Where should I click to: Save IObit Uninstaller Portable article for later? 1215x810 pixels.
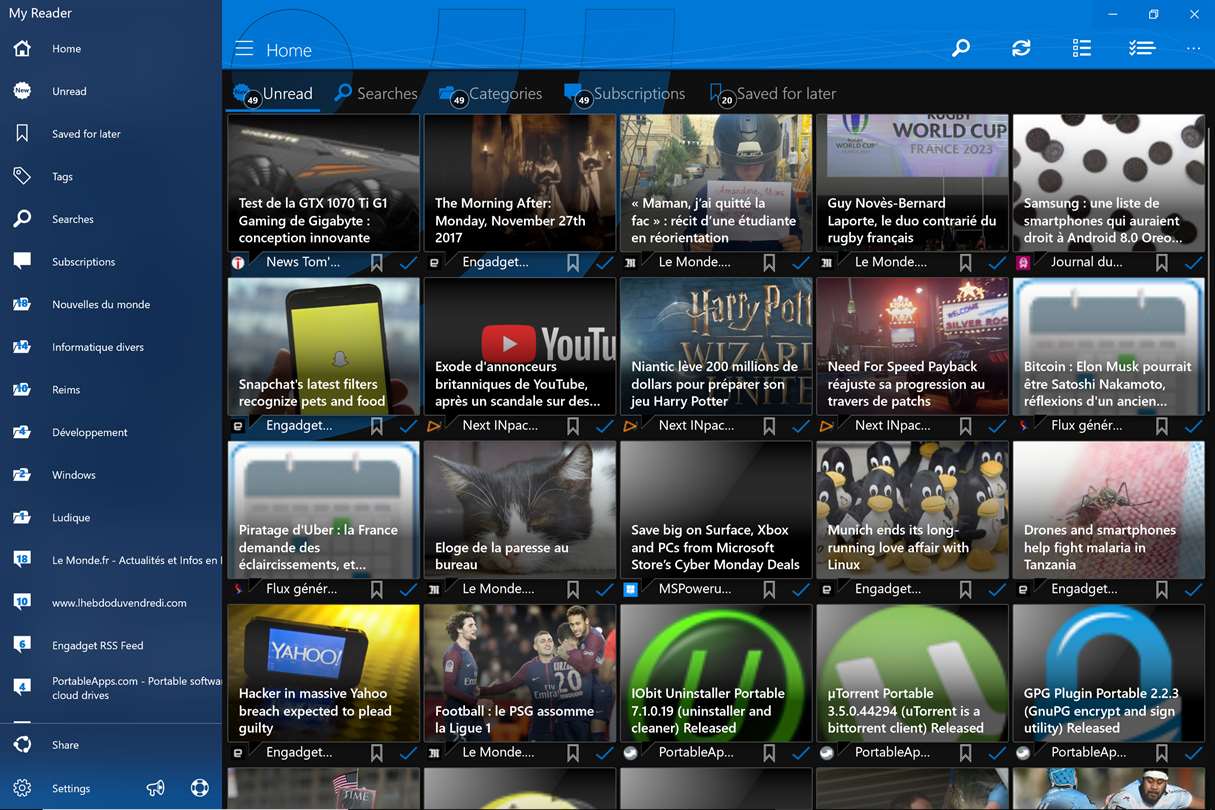[x=769, y=752]
